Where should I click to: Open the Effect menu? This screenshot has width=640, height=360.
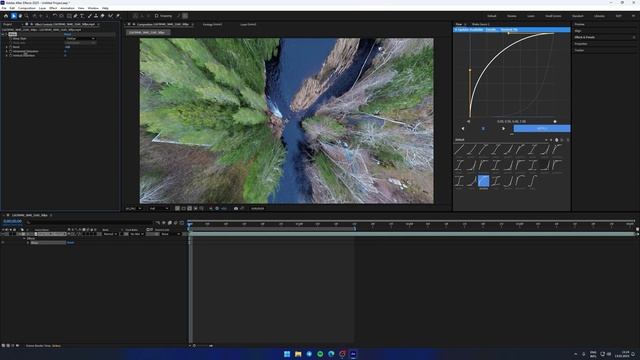tap(53, 8)
